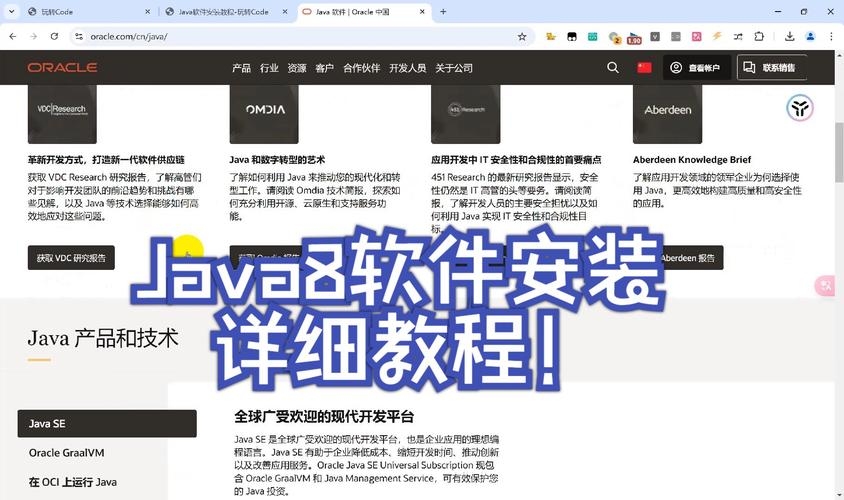Image resolution: width=844 pixels, height=500 pixels.
Task: Open the 合作伙伴 navigation menu
Action: (362, 68)
